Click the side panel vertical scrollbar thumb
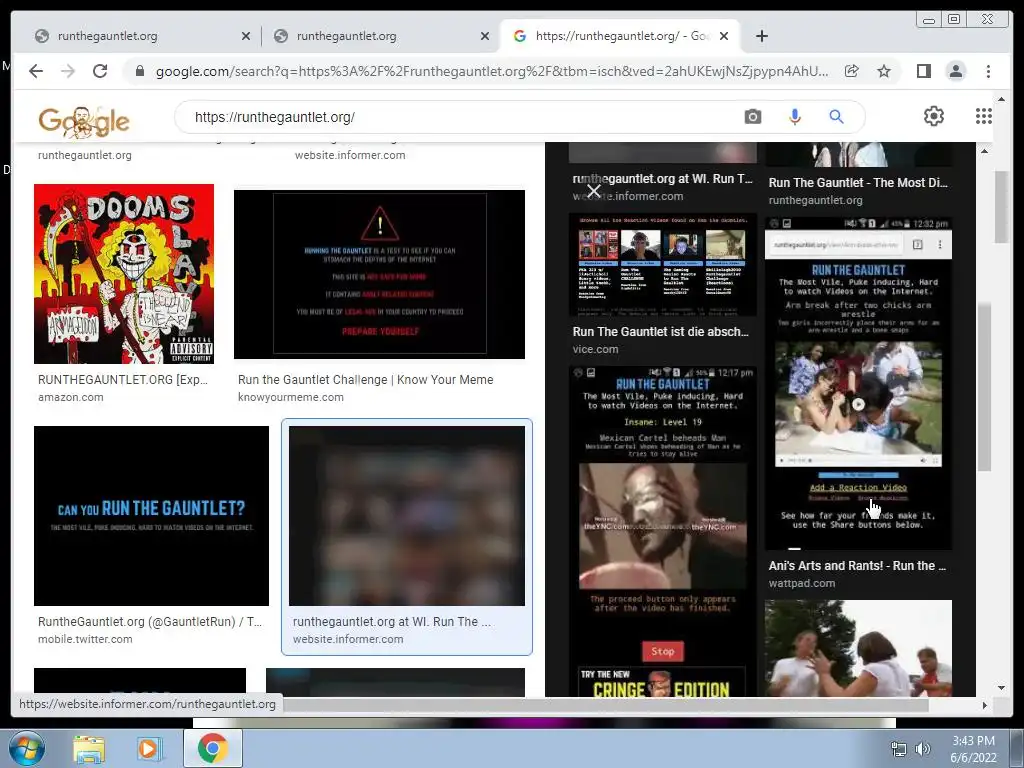 [x=984, y=385]
